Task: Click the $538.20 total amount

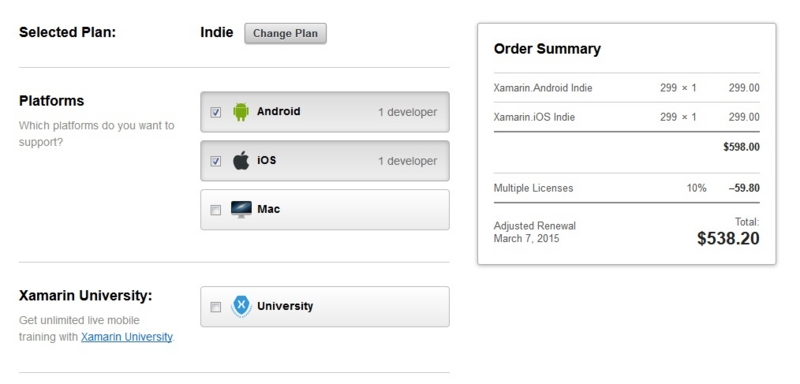Action: coord(728,238)
